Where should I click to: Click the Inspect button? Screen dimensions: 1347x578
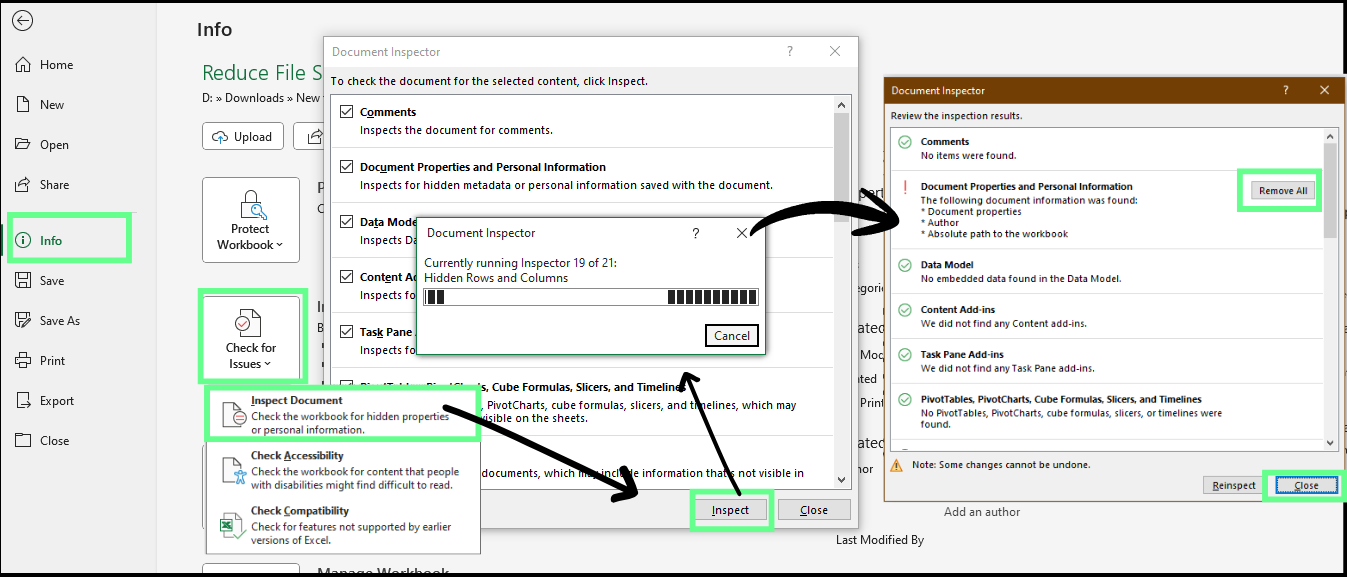tap(731, 509)
